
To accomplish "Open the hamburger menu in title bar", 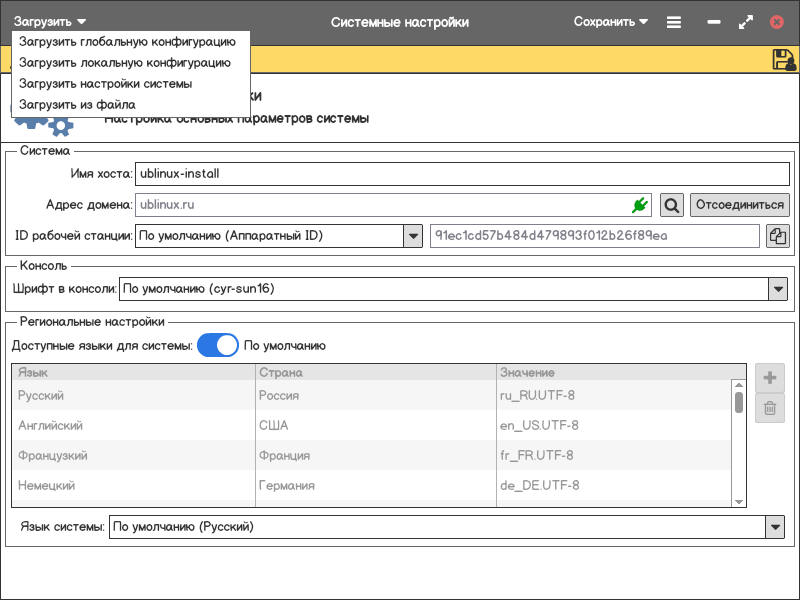I will coord(674,22).
